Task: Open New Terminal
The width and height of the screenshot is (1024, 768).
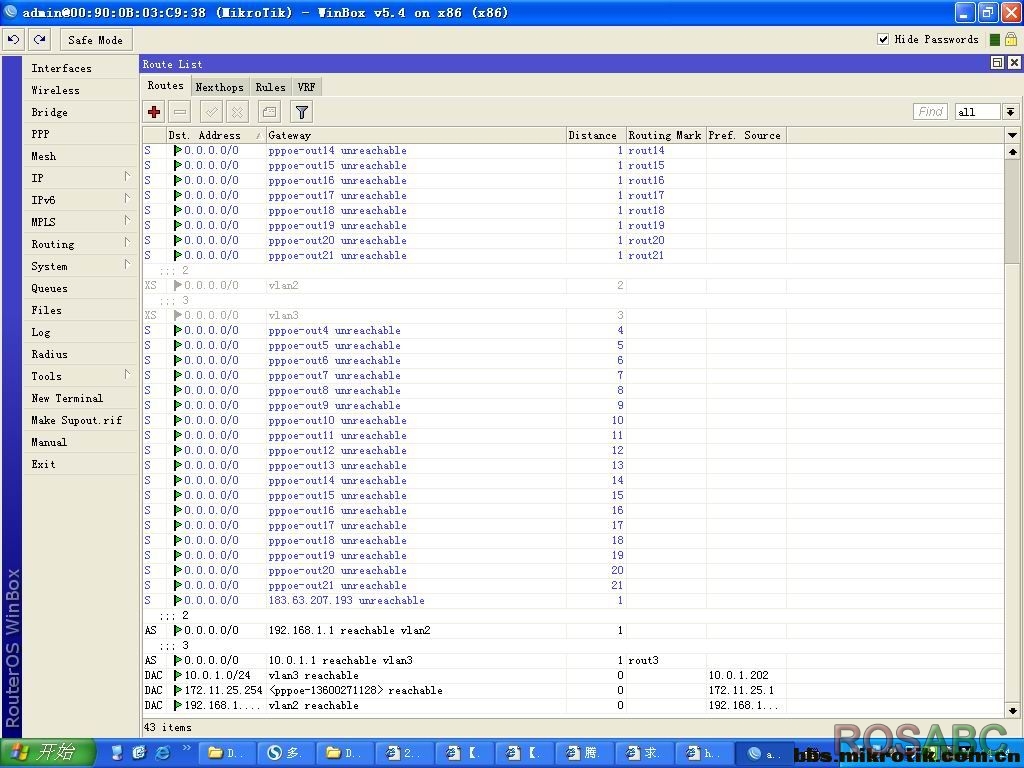Action: 80,398
